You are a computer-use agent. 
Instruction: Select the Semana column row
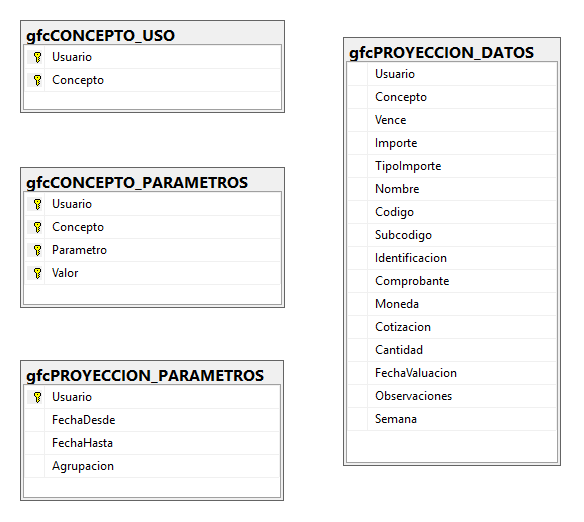(452, 419)
